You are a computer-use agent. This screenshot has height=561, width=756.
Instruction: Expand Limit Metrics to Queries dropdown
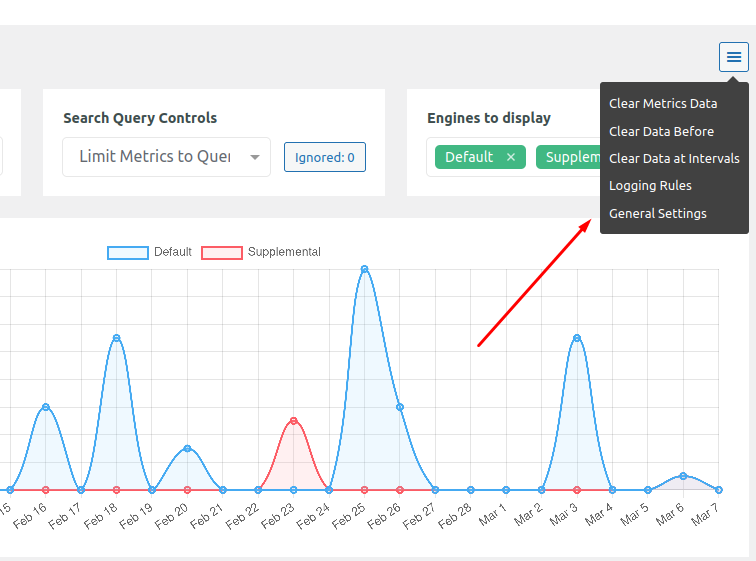166,157
